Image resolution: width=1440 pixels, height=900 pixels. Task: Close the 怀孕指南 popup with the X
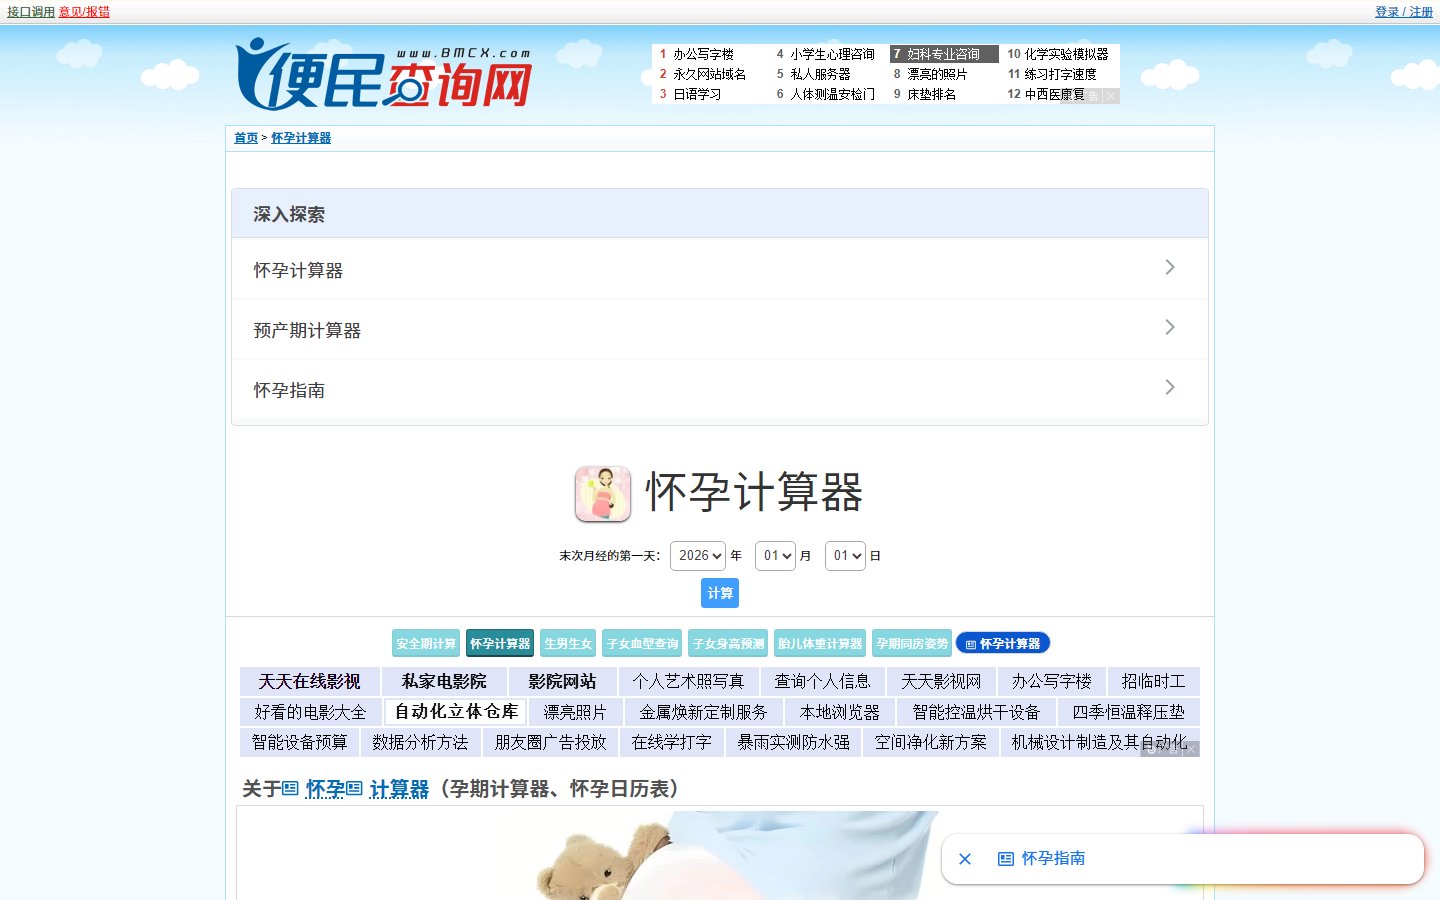pos(965,859)
